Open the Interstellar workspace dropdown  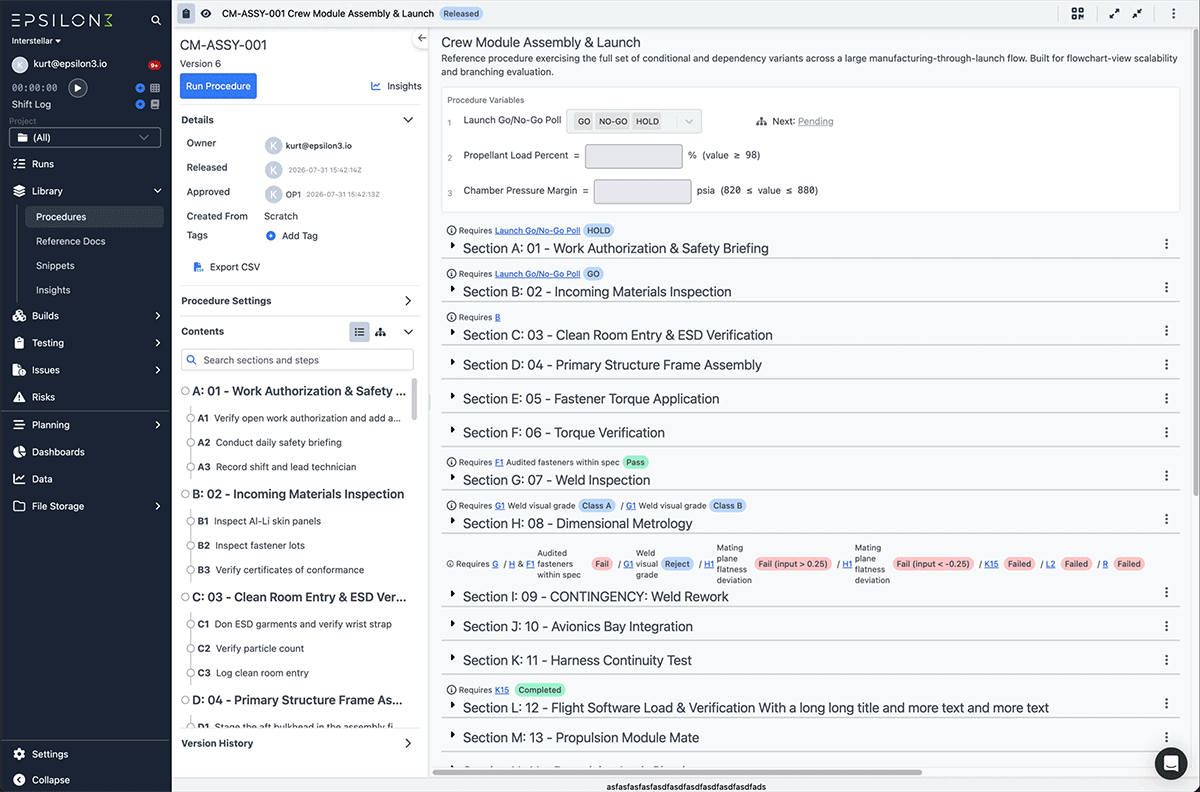tap(36, 41)
